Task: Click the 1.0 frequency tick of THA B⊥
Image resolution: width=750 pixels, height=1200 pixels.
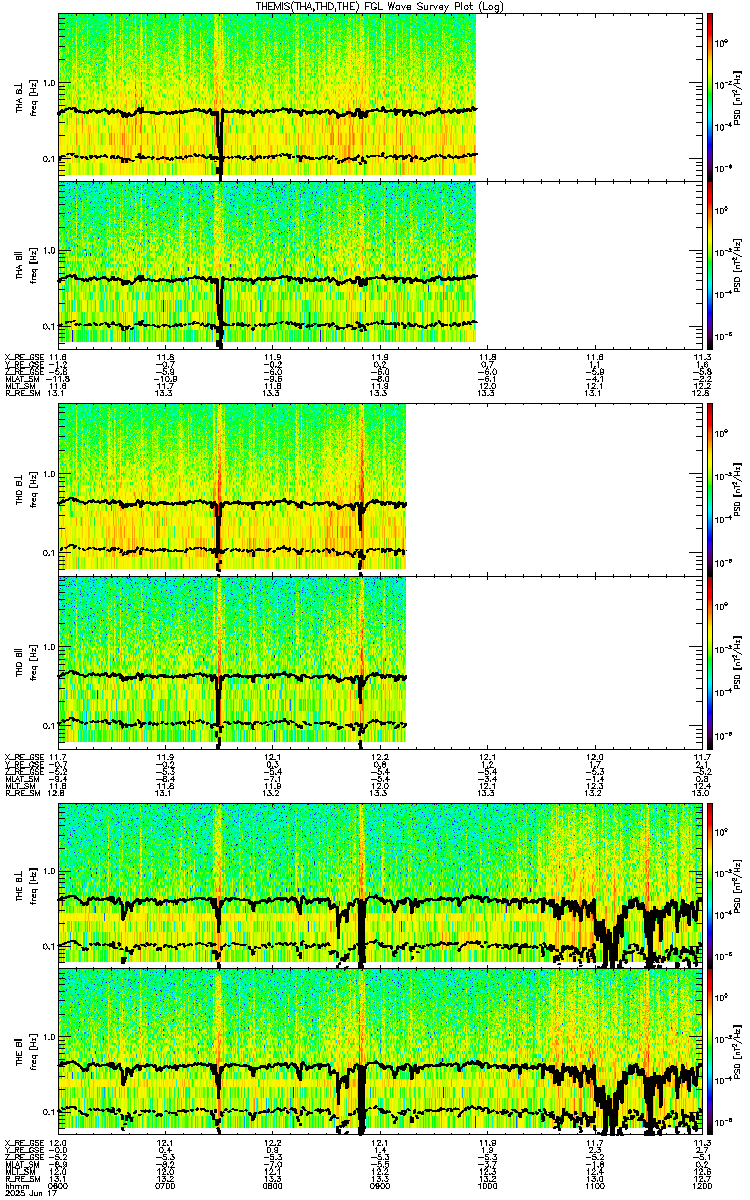Action: pos(49,83)
